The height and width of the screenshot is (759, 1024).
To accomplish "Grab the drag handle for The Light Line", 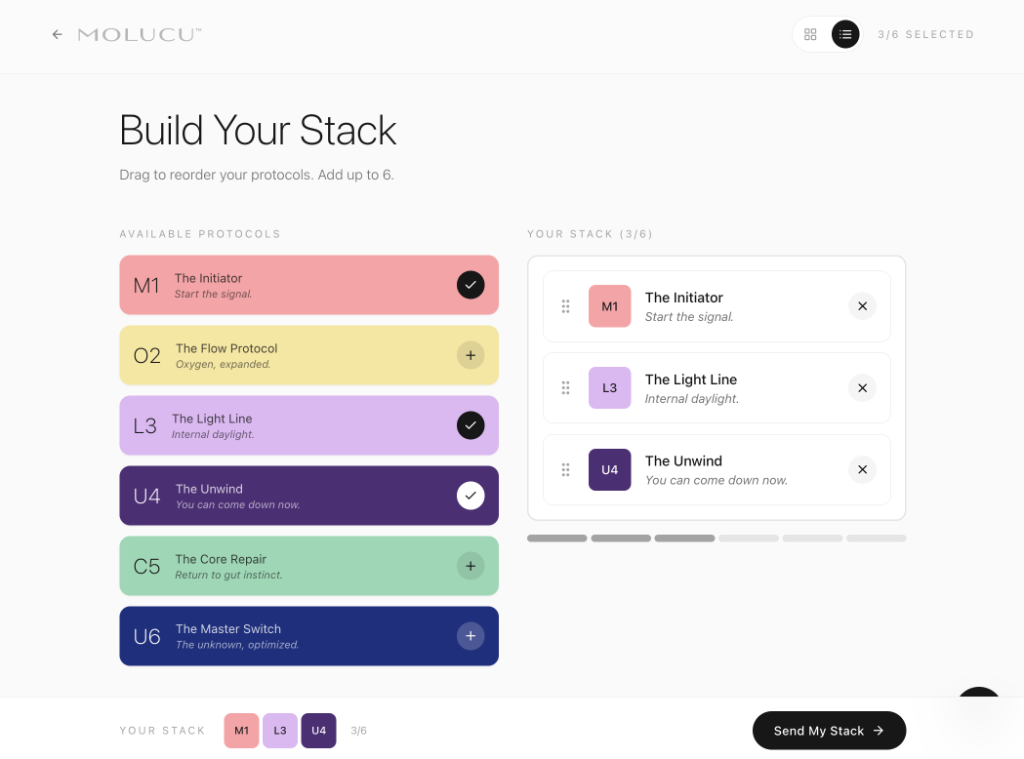I will point(566,388).
